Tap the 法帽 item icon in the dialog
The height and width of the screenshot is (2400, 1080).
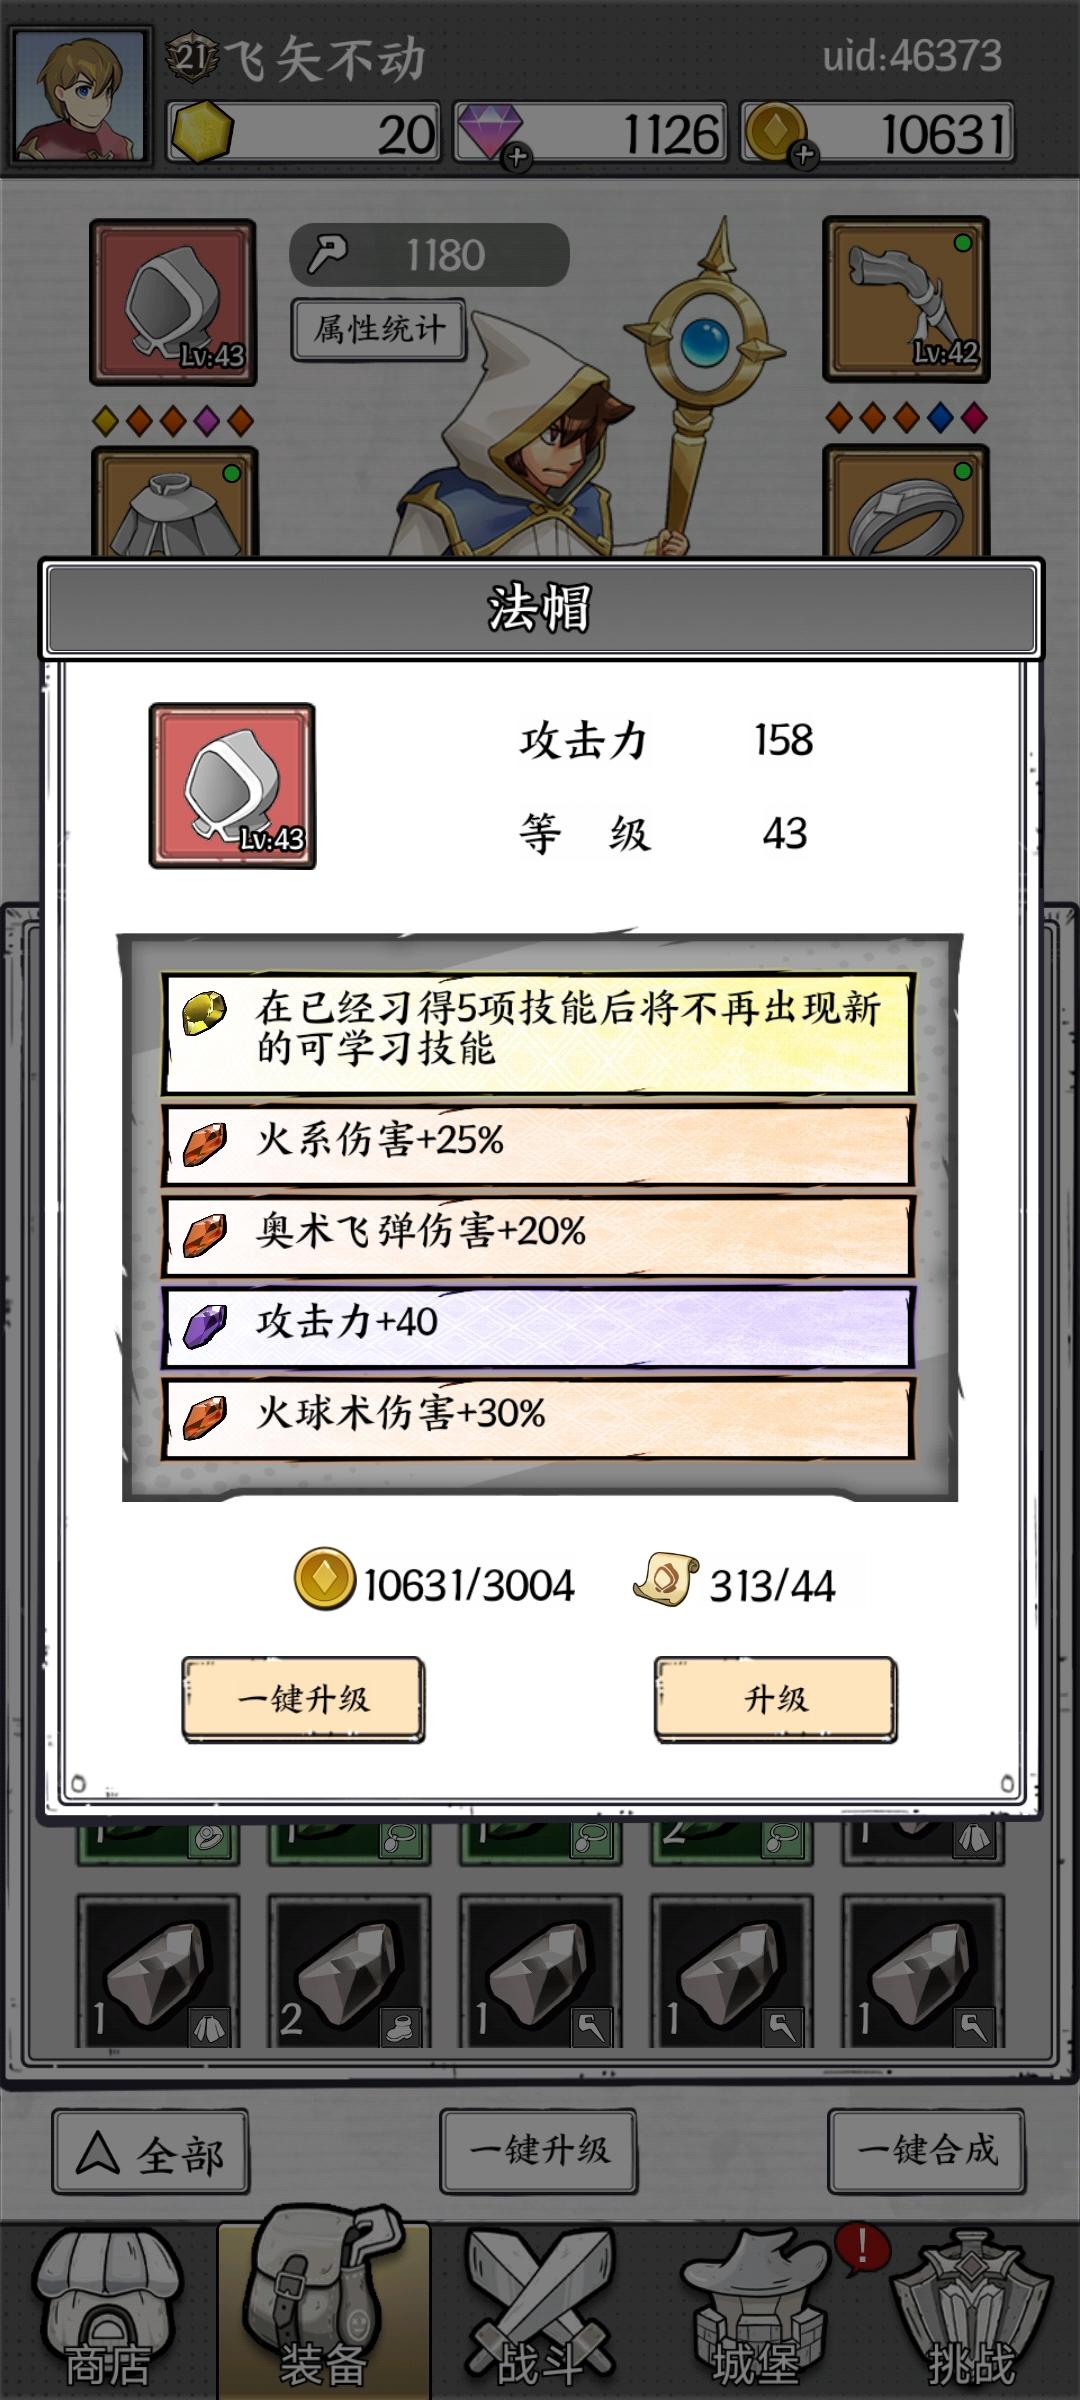tap(232, 786)
